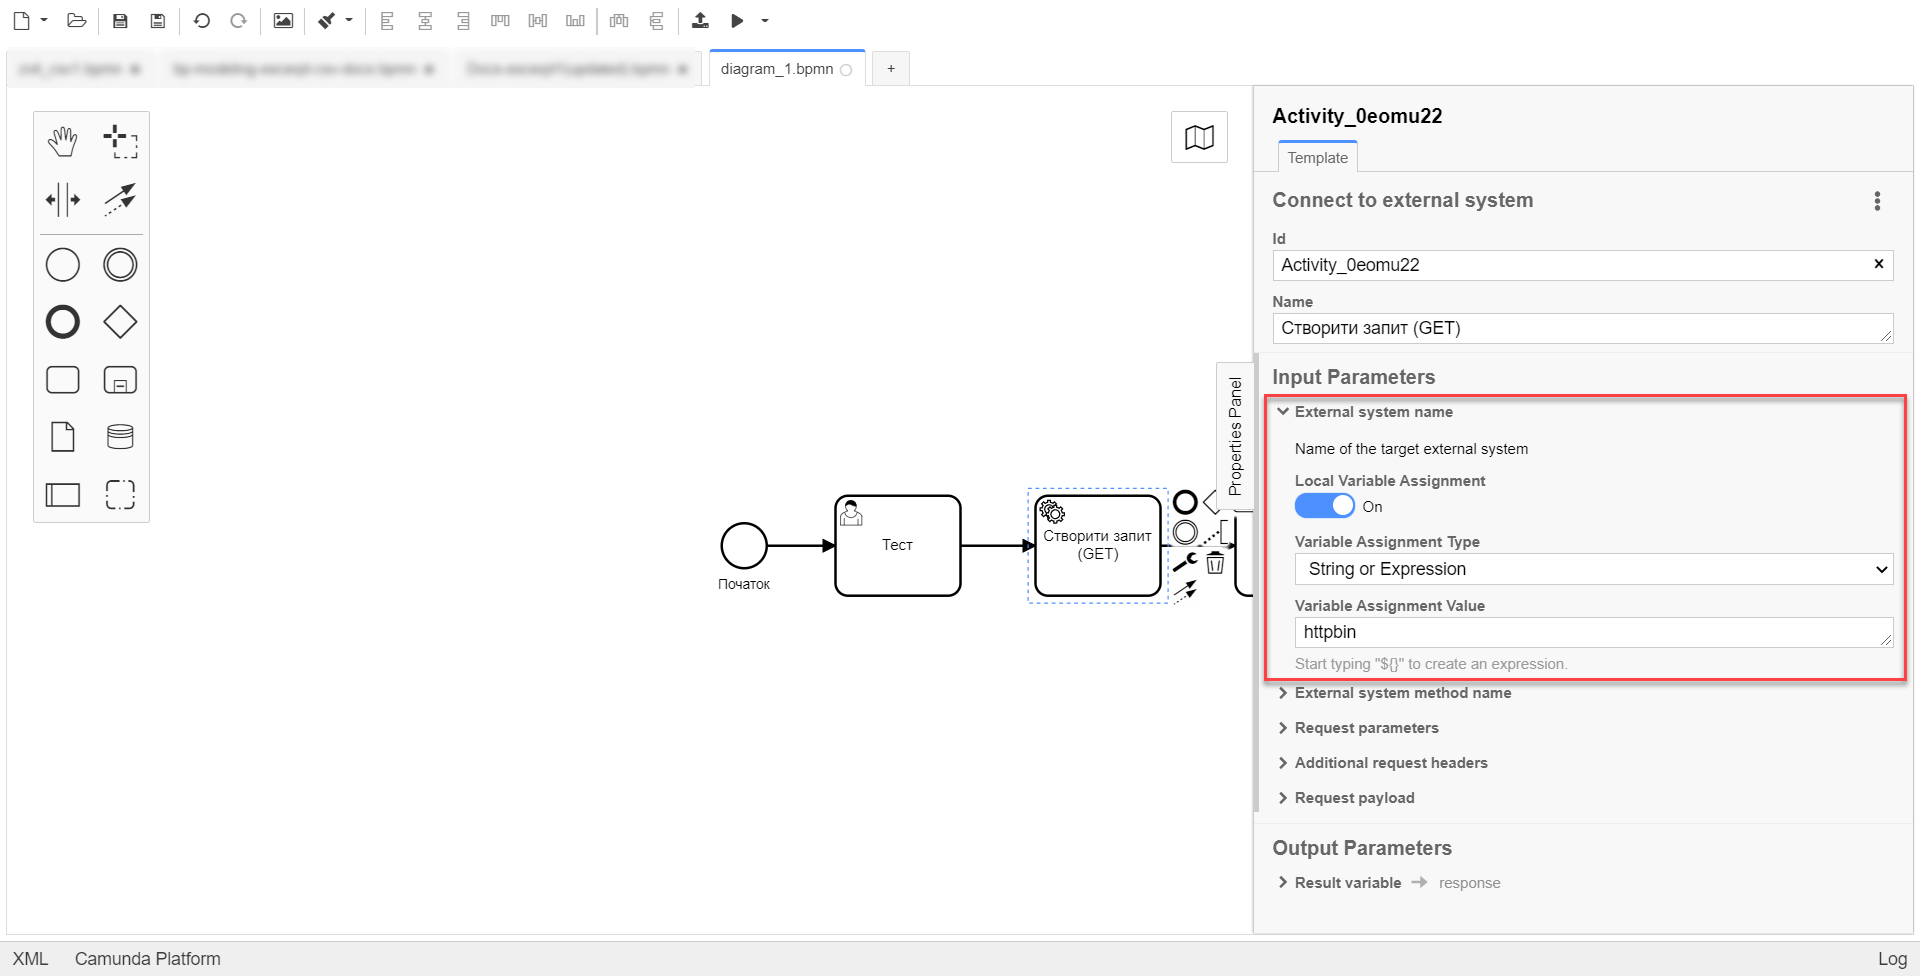Export the diagram as image
1920x976 pixels.
283,20
